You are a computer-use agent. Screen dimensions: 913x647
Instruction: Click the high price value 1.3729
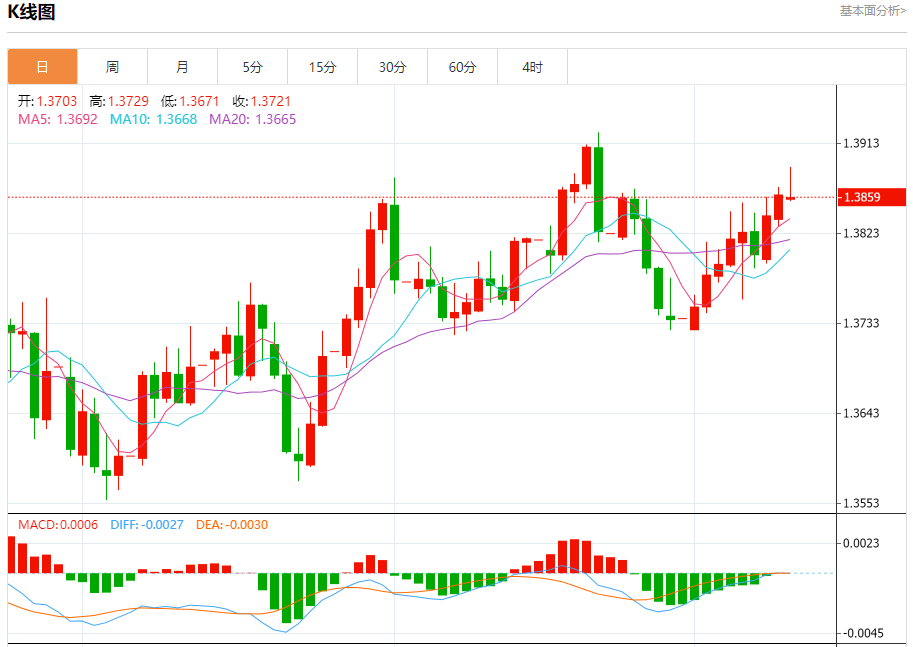[x=128, y=101]
